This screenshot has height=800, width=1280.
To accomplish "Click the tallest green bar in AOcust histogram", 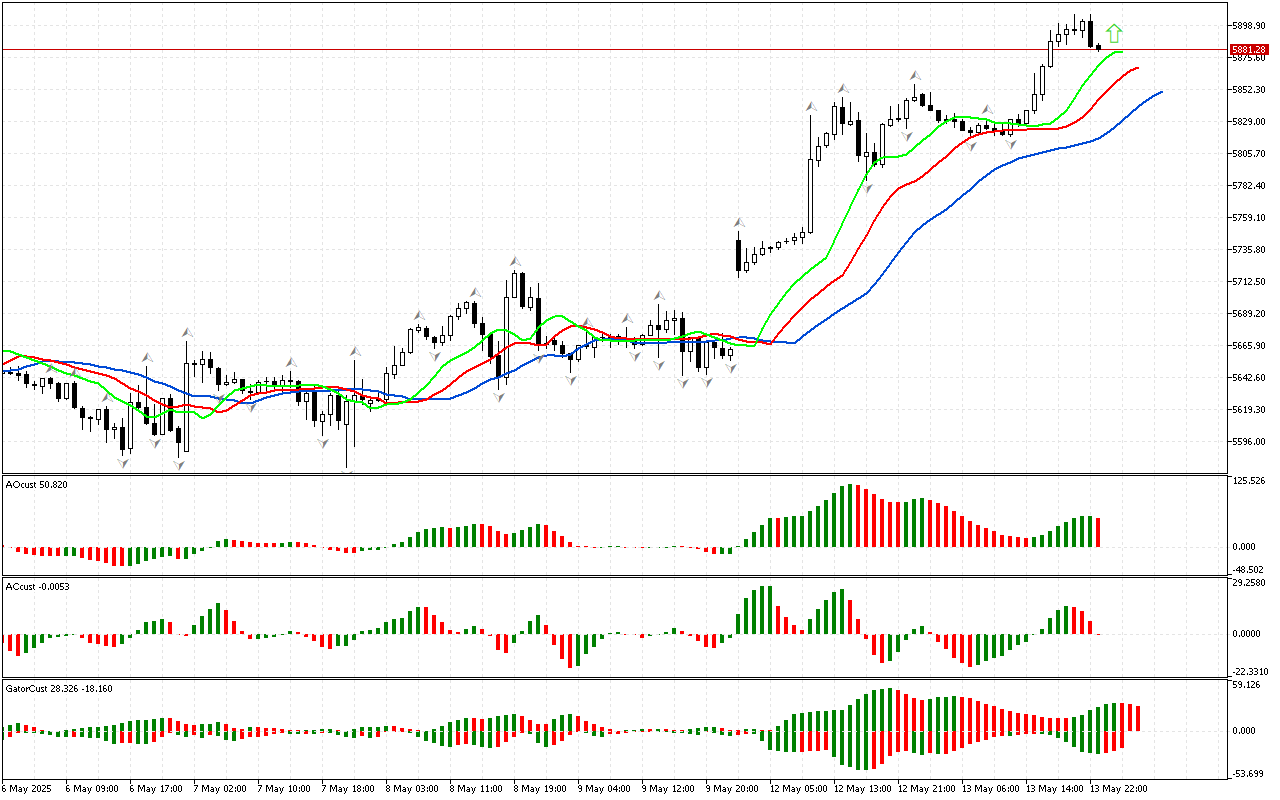I will [x=848, y=516].
